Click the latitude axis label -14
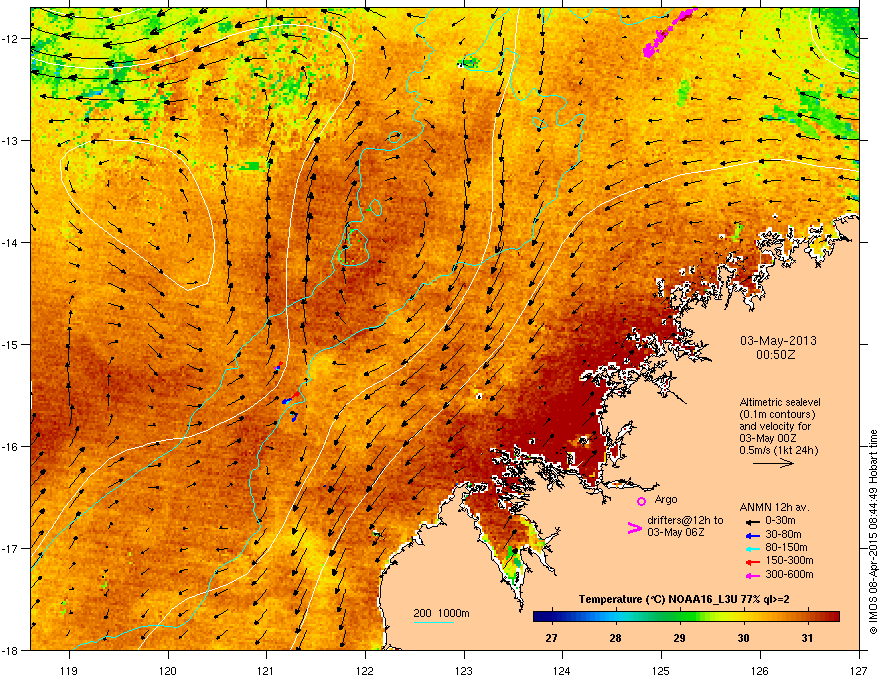Image resolution: width=880 pixels, height=680 pixels. coord(10,242)
